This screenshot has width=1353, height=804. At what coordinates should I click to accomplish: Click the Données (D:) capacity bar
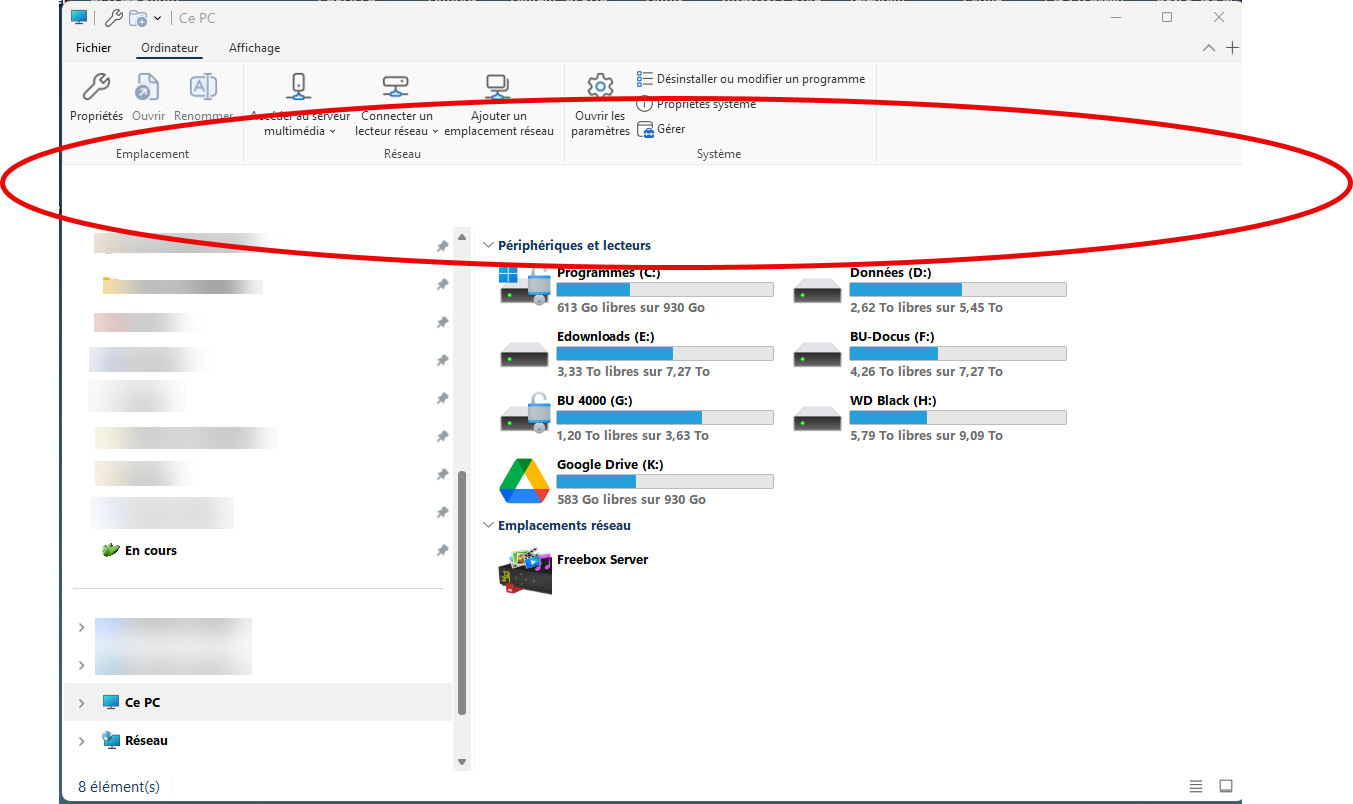957,290
